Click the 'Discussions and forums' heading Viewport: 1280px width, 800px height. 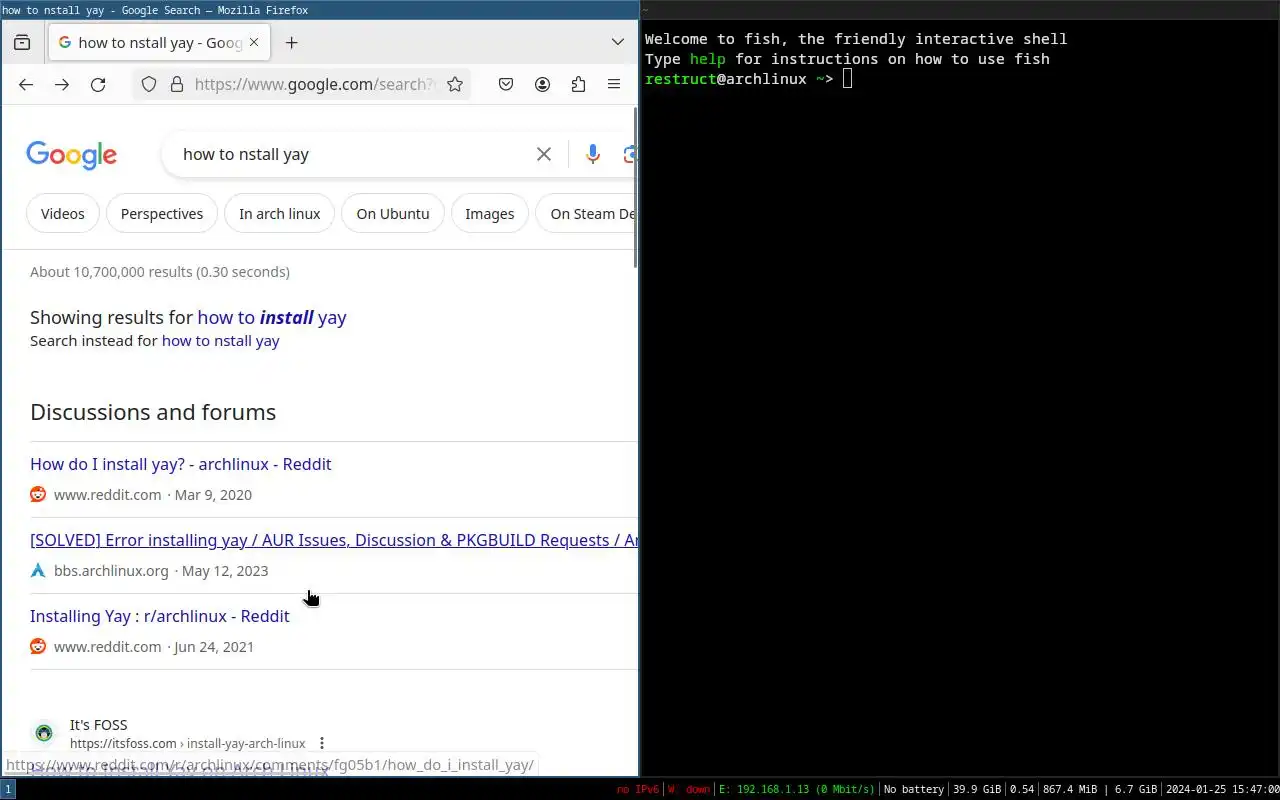pos(153,412)
